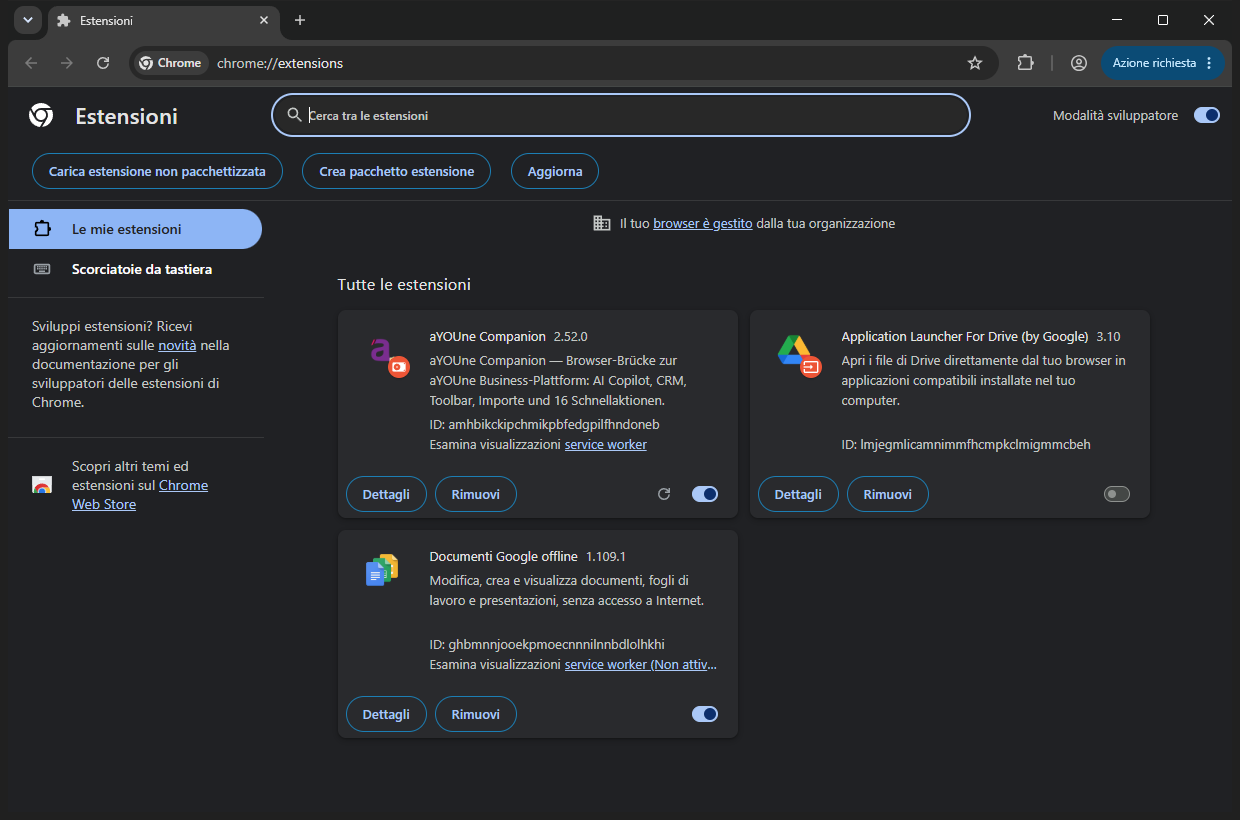
Task: Open Documenti Google offline service worker link
Action: pyautogui.click(x=641, y=664)
